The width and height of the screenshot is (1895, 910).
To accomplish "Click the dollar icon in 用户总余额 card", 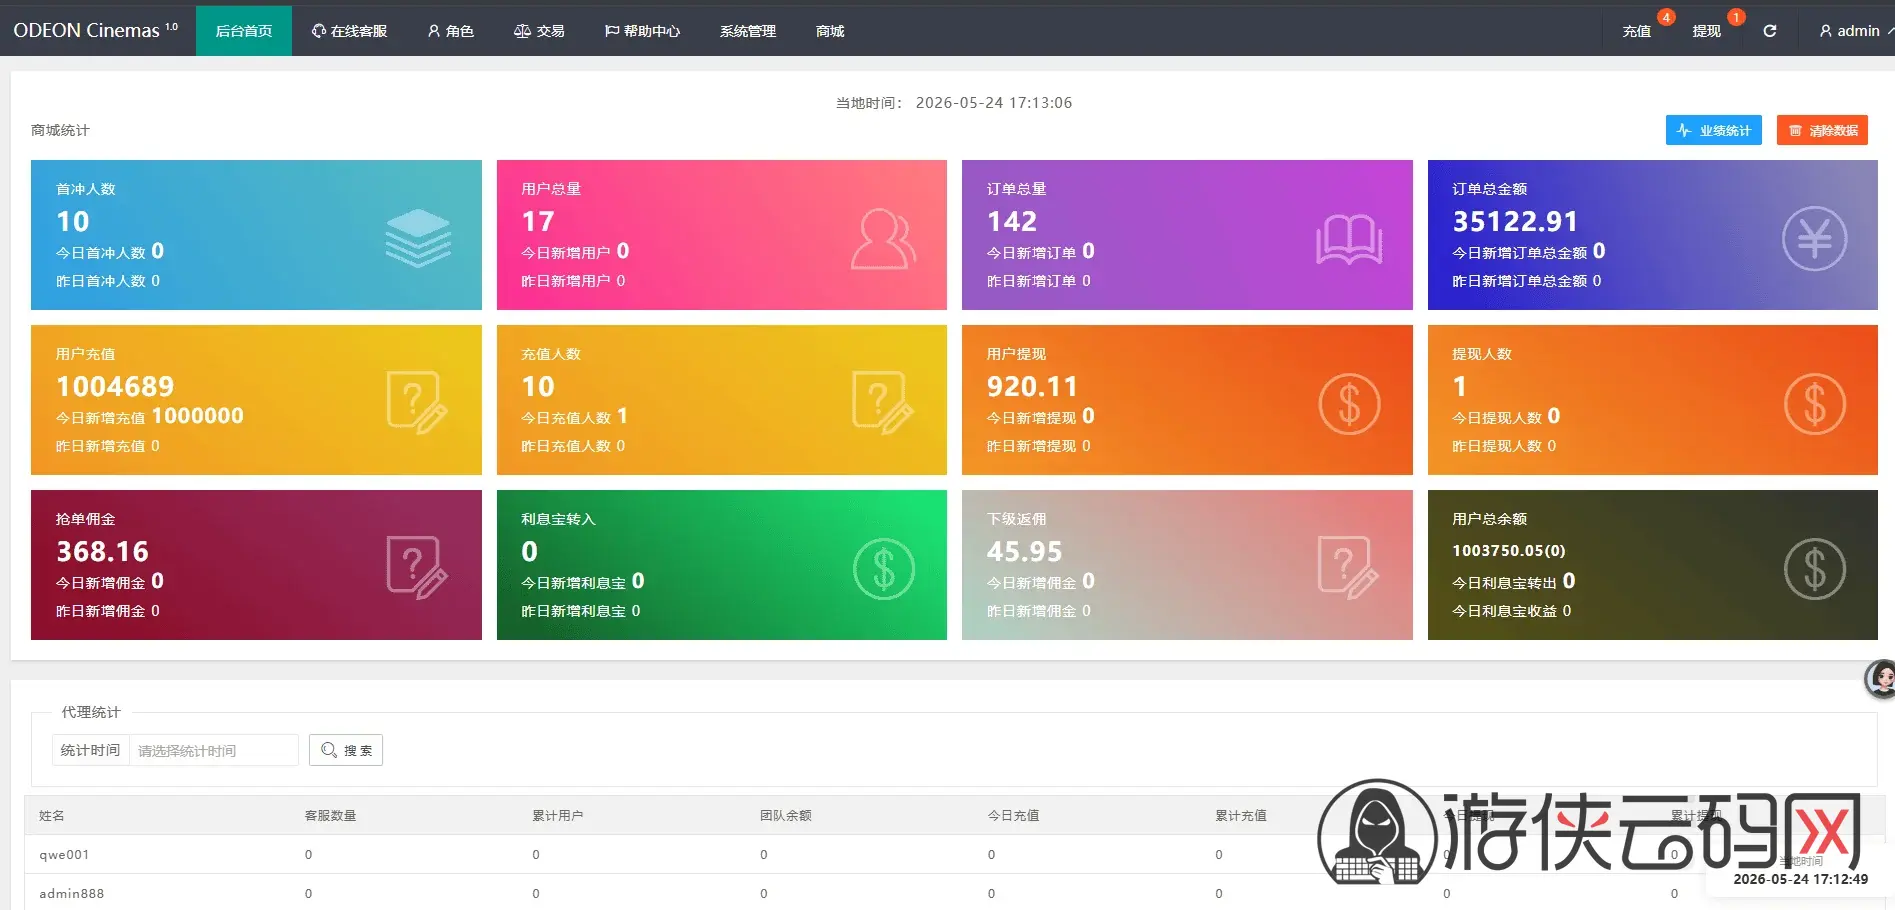I will [1814, 569].
